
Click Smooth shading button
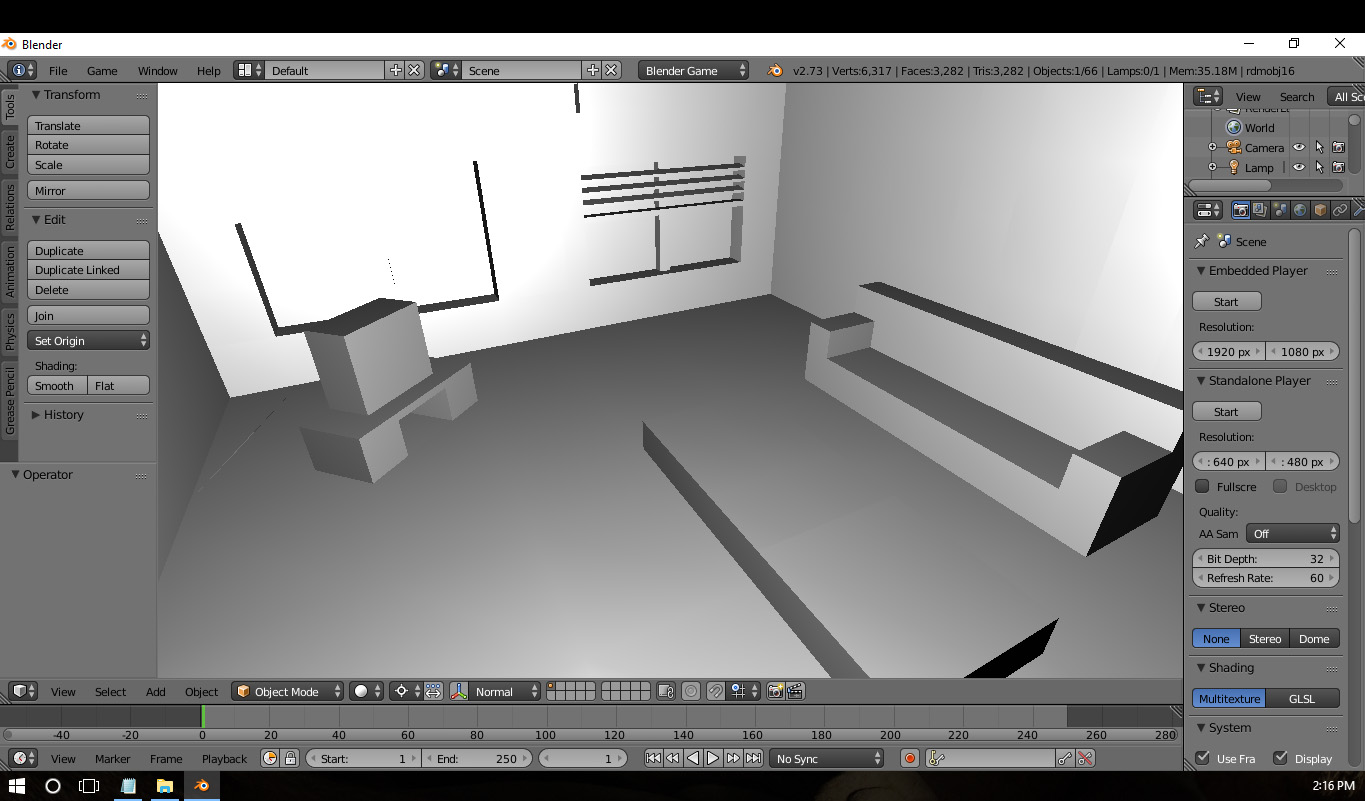(57, 385)
